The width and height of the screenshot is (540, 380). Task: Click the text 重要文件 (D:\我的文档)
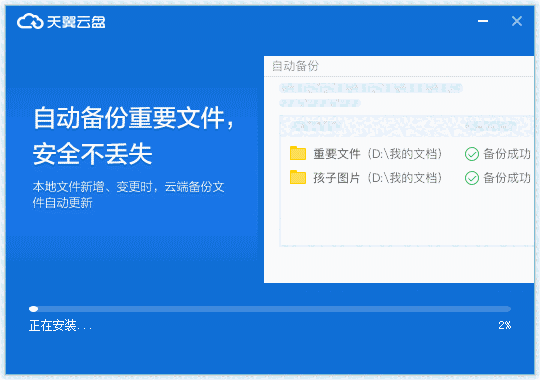[x=377, y=154]
